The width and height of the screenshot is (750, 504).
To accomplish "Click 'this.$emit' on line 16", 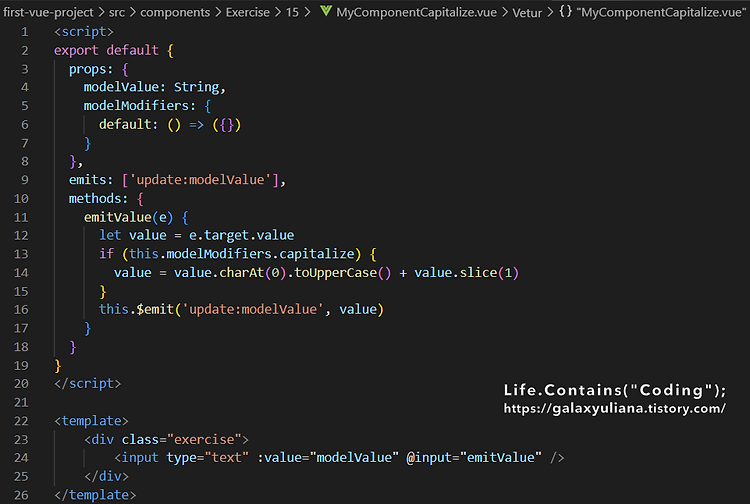I will pos(136,309).
